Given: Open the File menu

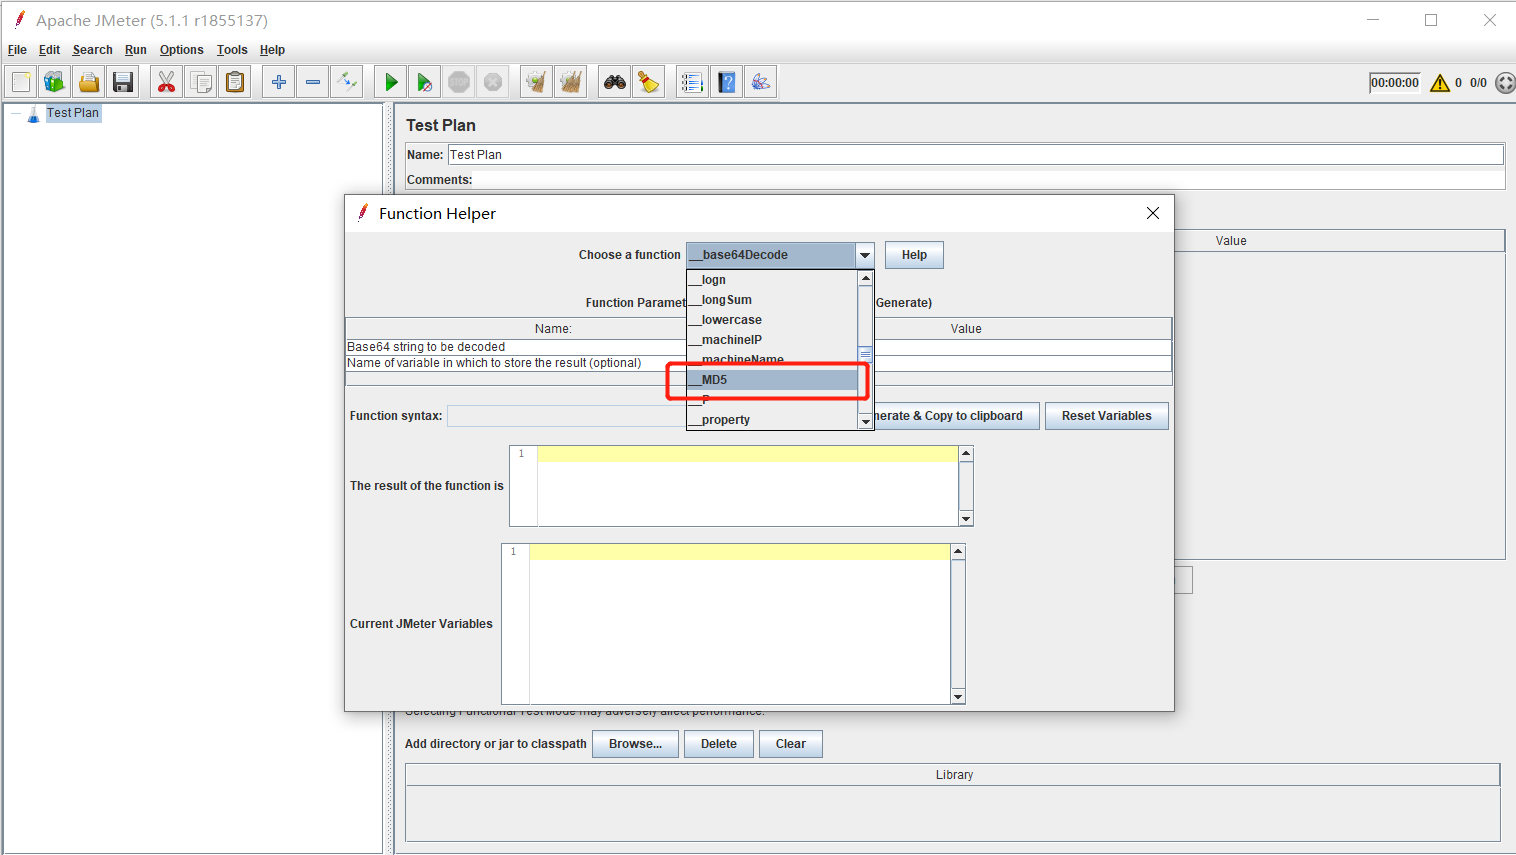Looking at the screenshot, I should click(17, 50).
